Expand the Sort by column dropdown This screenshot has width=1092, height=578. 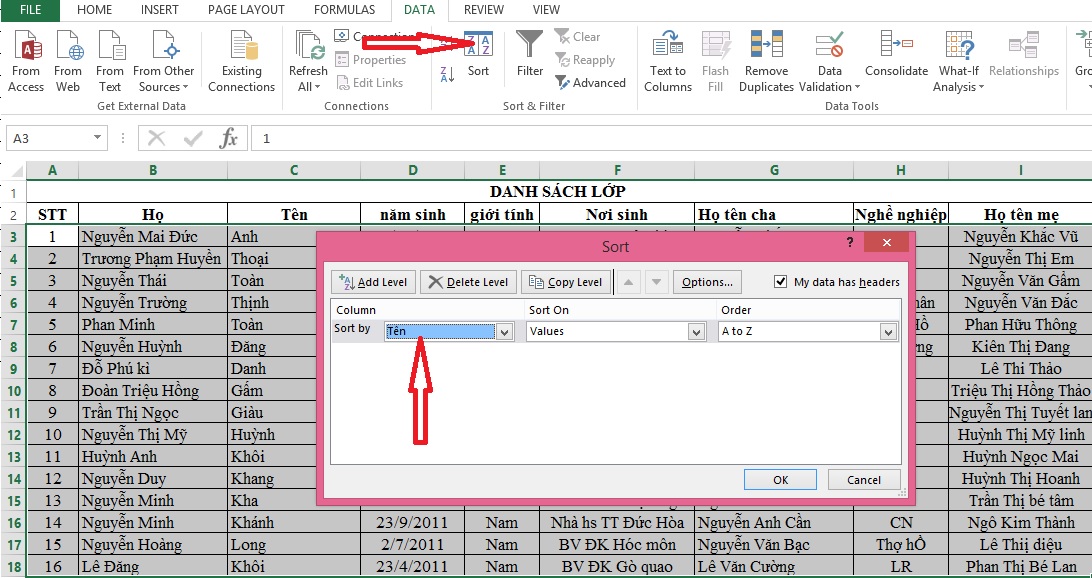coord(505,332)
